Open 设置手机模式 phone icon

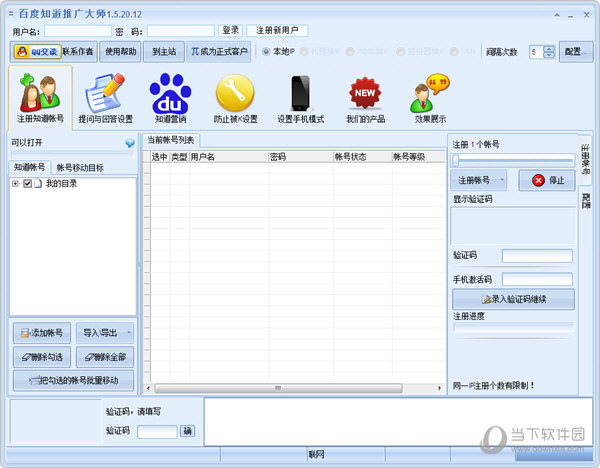coord(300,98)
